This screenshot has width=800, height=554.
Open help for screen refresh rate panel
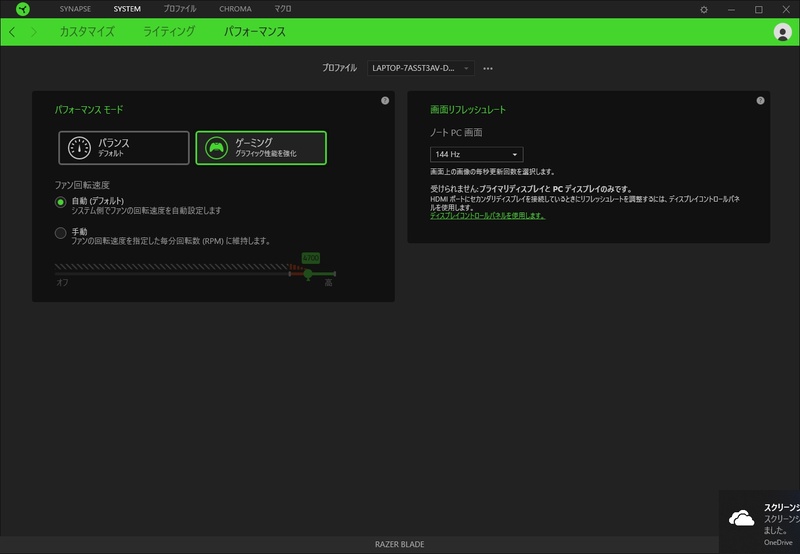760,100
